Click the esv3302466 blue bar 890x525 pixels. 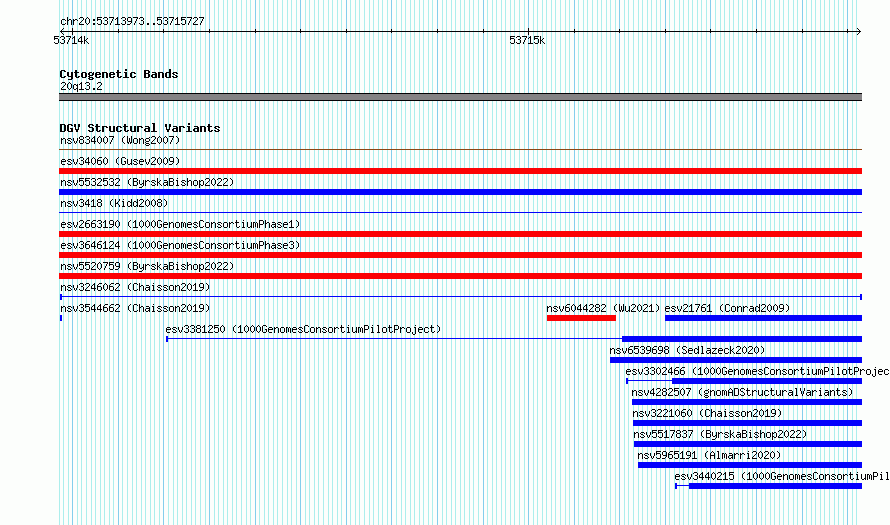(x=767, y=381)
